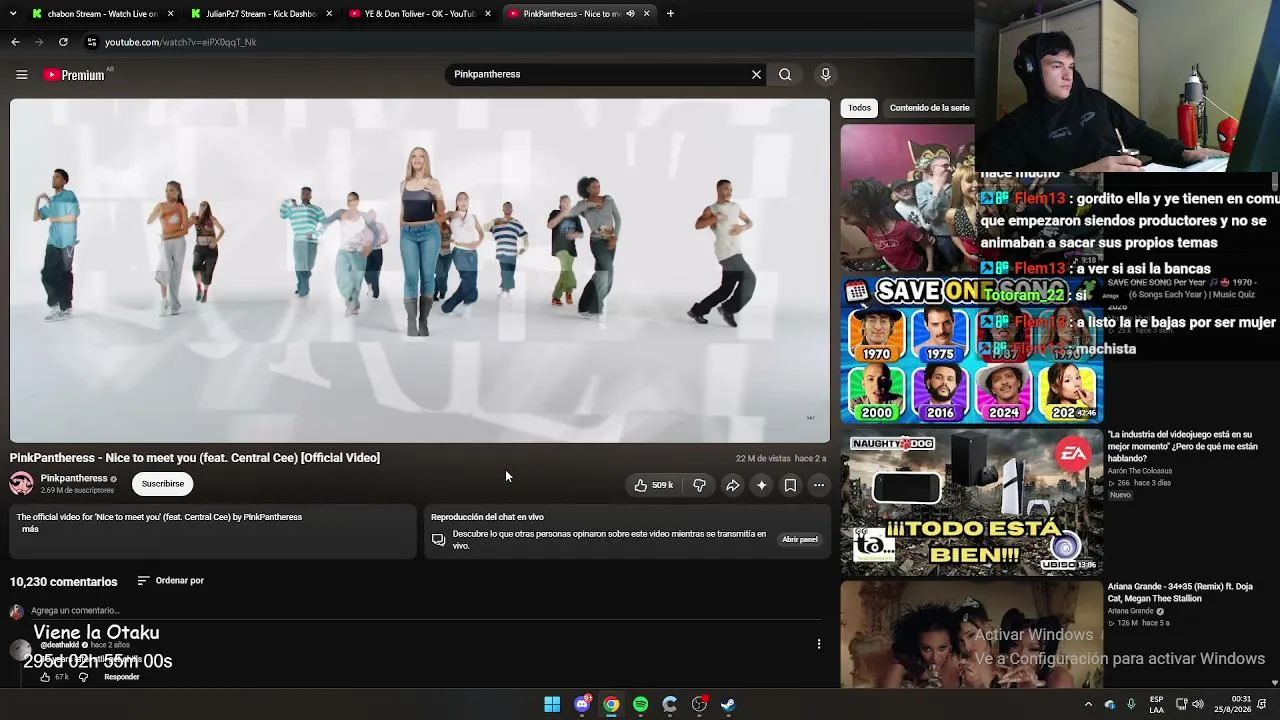
Task: Click the '22 M de vistas' view count
Action: (x=763, y=458)
